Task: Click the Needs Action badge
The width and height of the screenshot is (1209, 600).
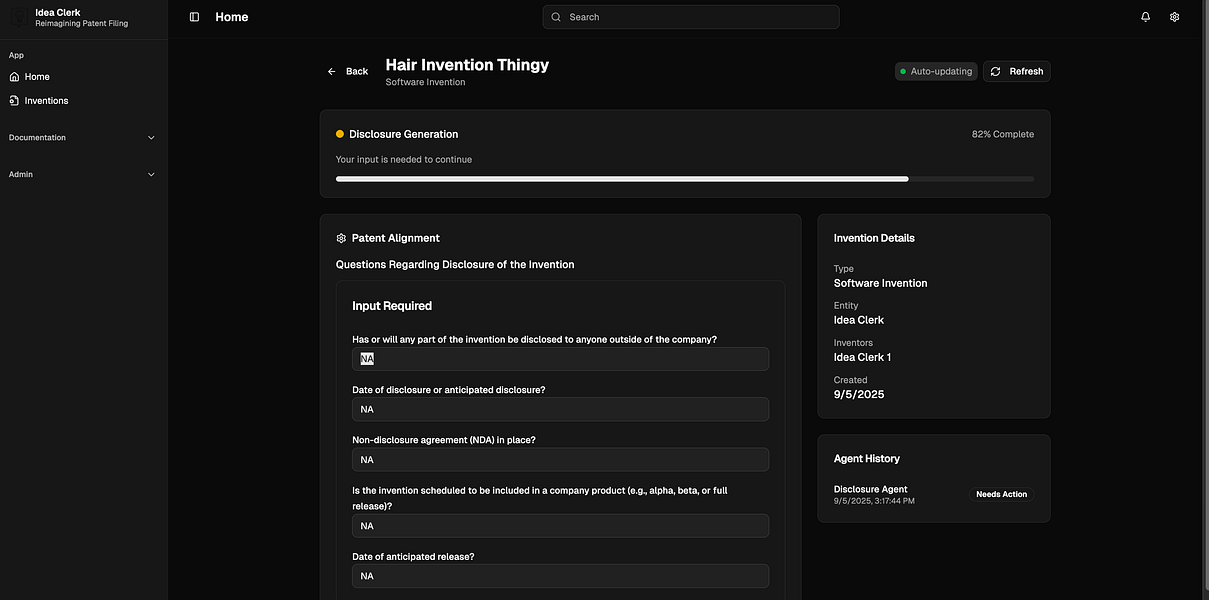Action: (1001, 494)
